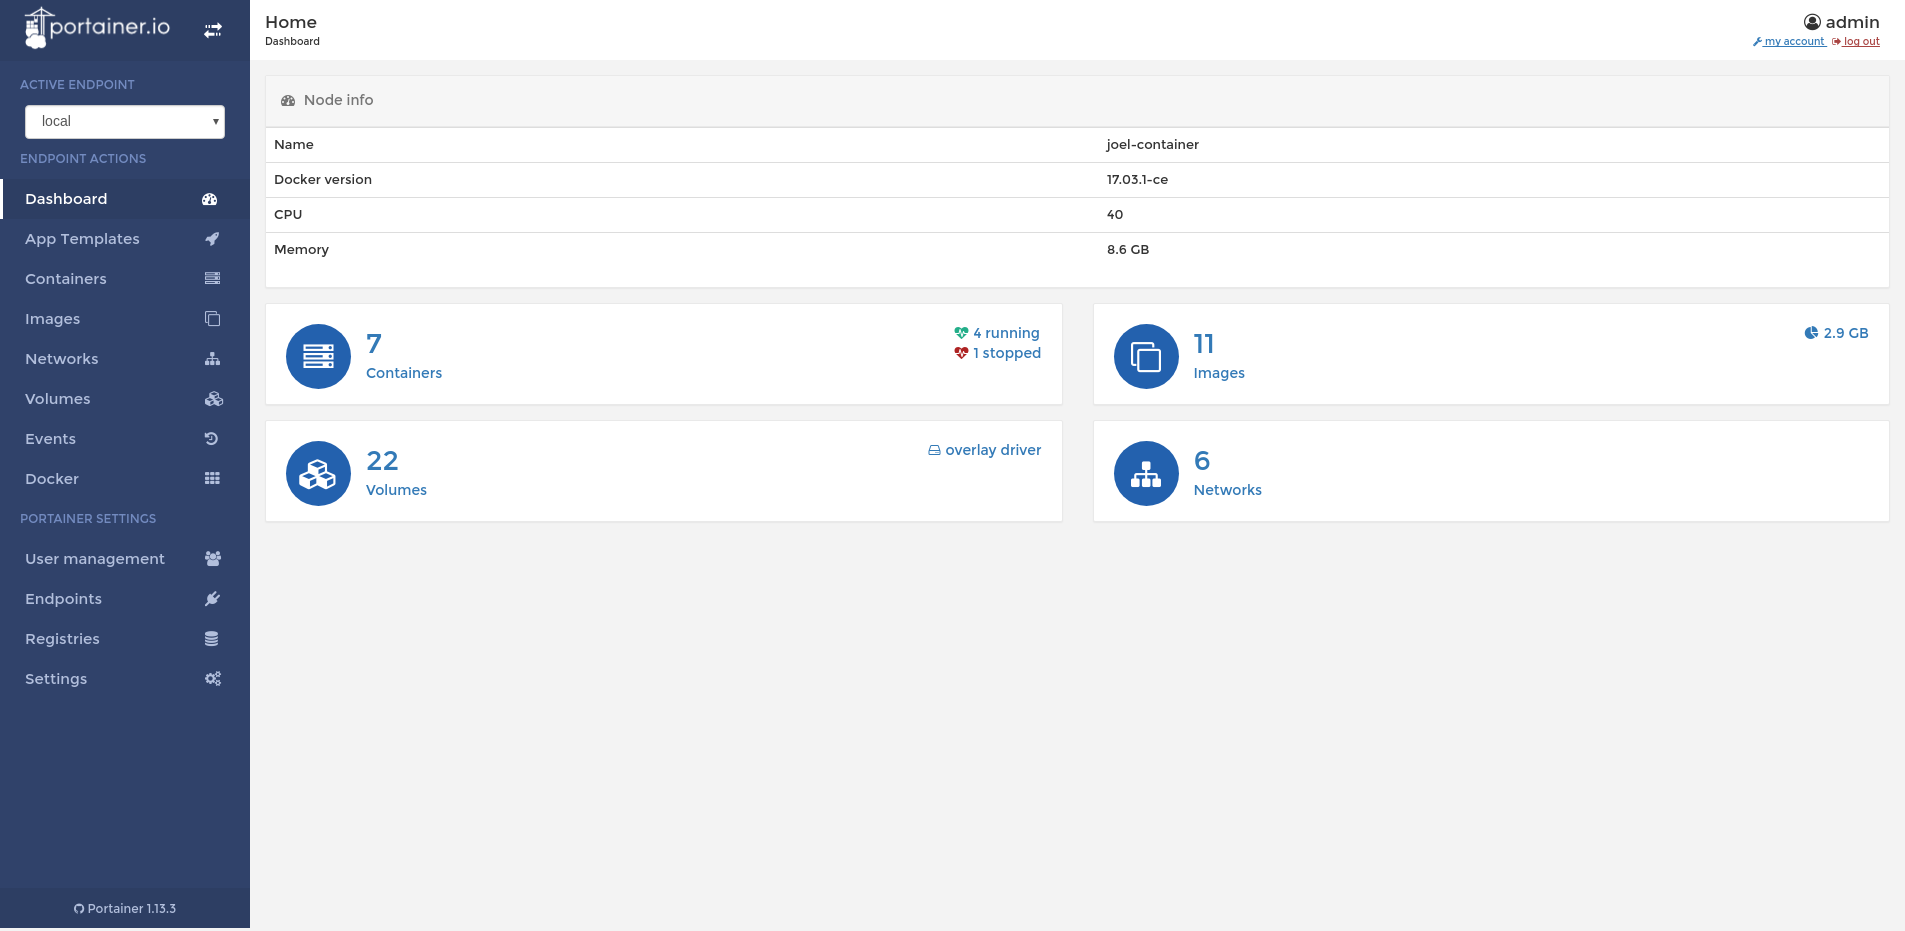This screenshot has width=1905, height=931.
Task: Open Portainer Settings page
Action: click(125, 679)
